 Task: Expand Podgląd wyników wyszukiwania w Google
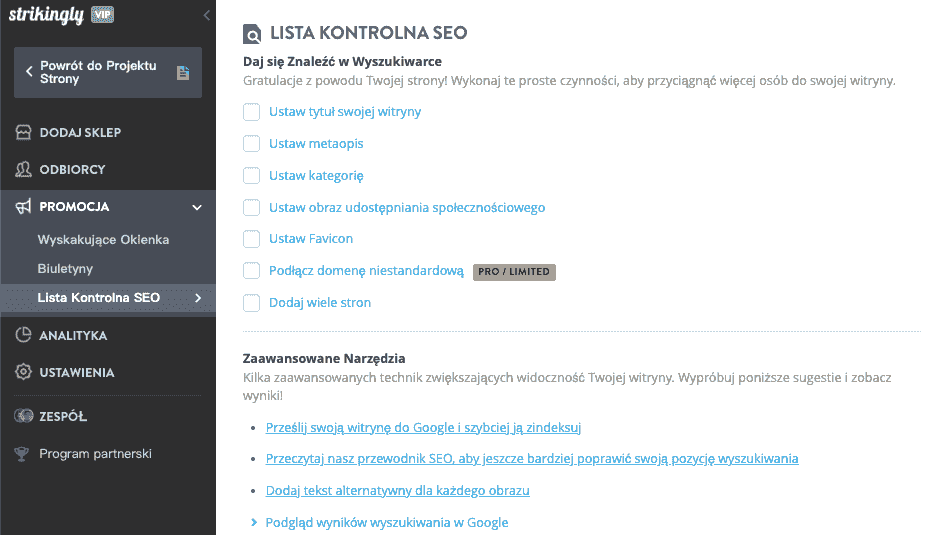tap(386, 522)
